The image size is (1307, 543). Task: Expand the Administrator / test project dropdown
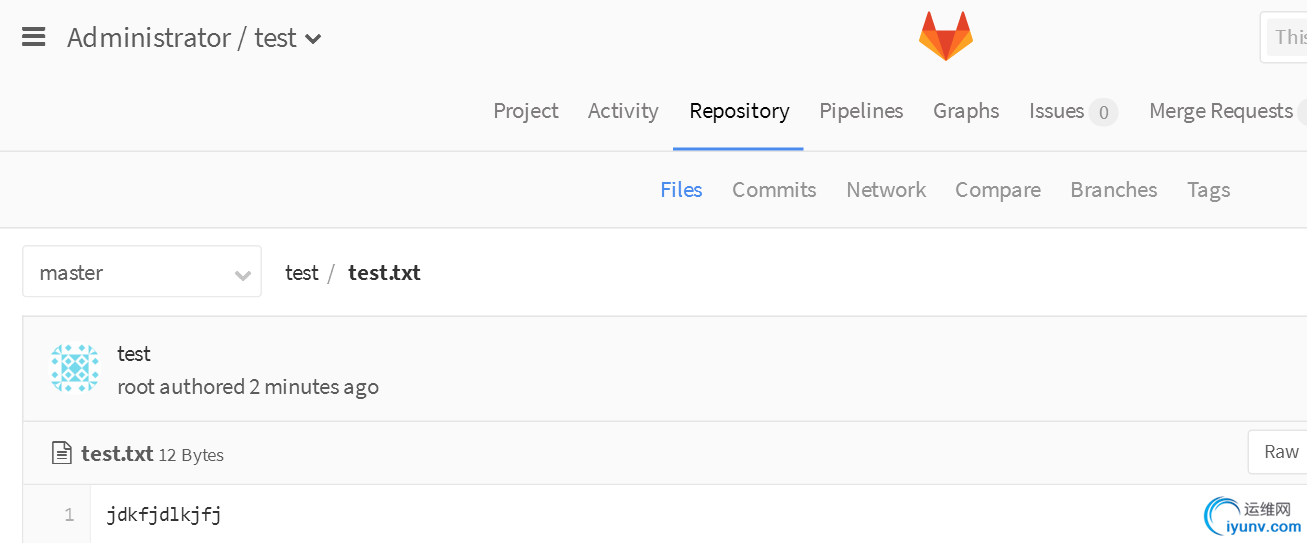(x=313, y=39)
